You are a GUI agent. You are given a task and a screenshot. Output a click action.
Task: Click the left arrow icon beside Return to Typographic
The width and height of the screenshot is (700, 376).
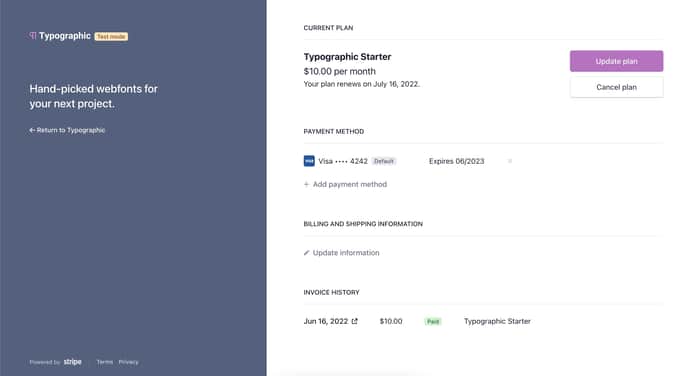coord(32,130)
